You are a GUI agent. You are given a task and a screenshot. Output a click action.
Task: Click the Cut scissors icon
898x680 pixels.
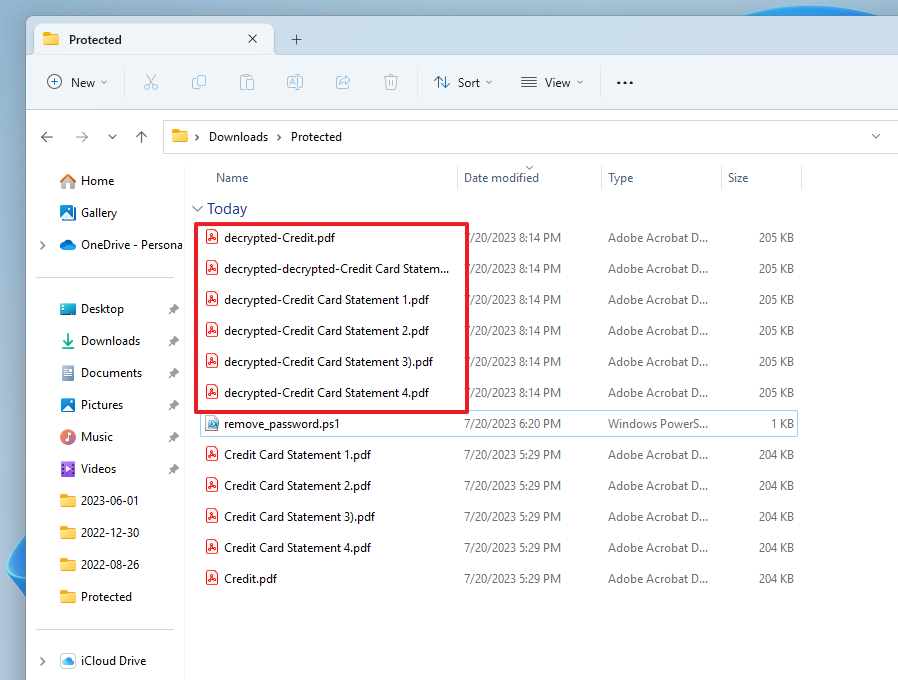pos(151,82)
